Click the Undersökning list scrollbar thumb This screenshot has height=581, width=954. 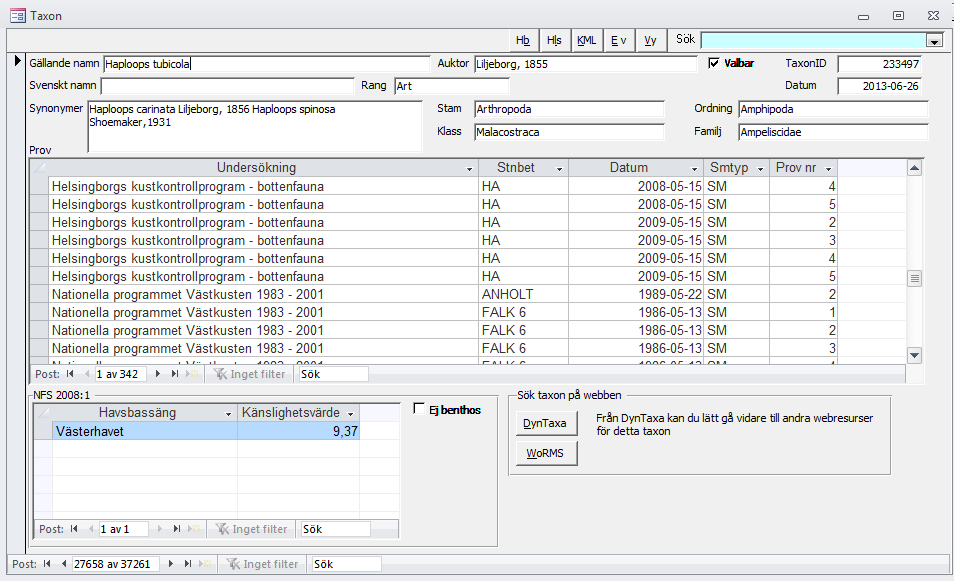pos(914,279)
